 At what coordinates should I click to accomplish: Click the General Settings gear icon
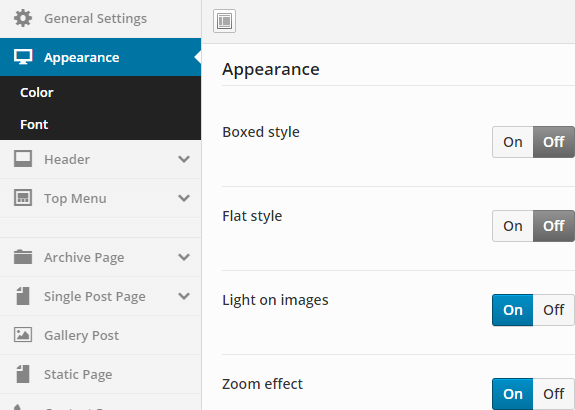coord(23,18)
